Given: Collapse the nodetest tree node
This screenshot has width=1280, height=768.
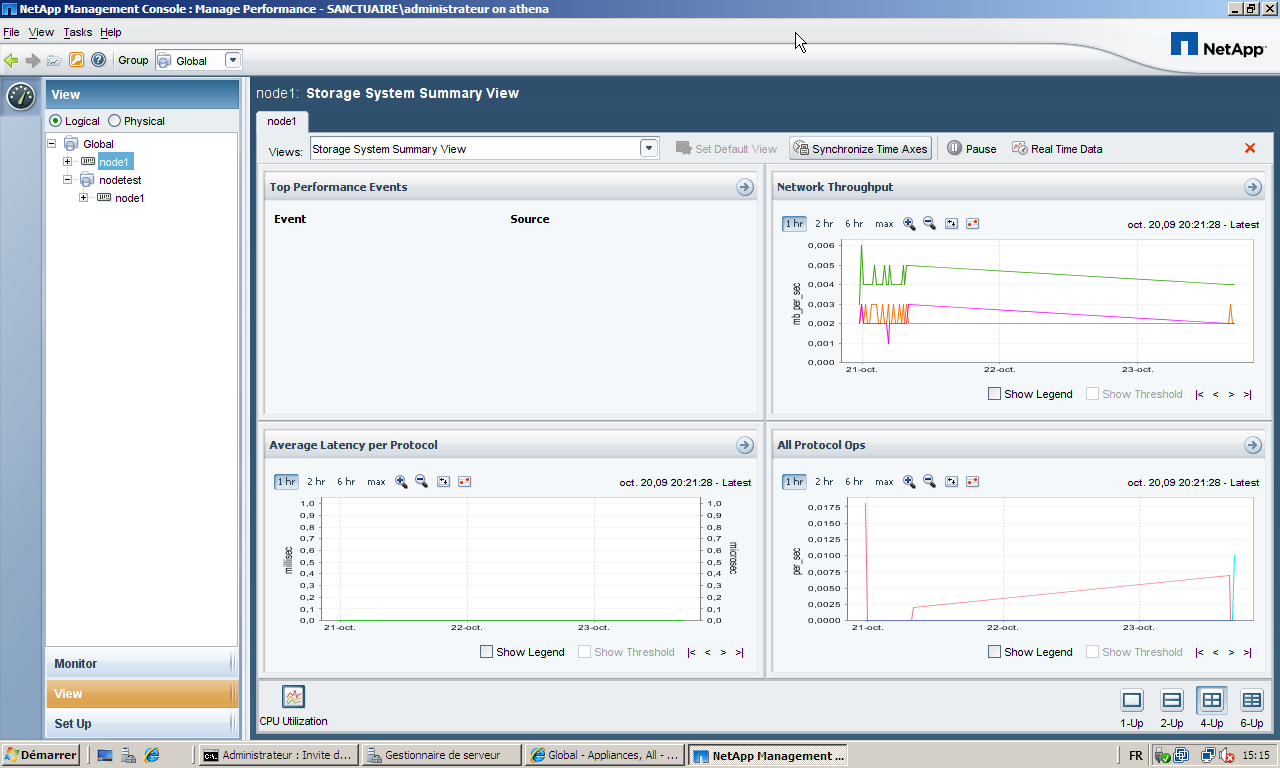Looking at the screenshot, I should pyautogui.click(x=67, y=180).
